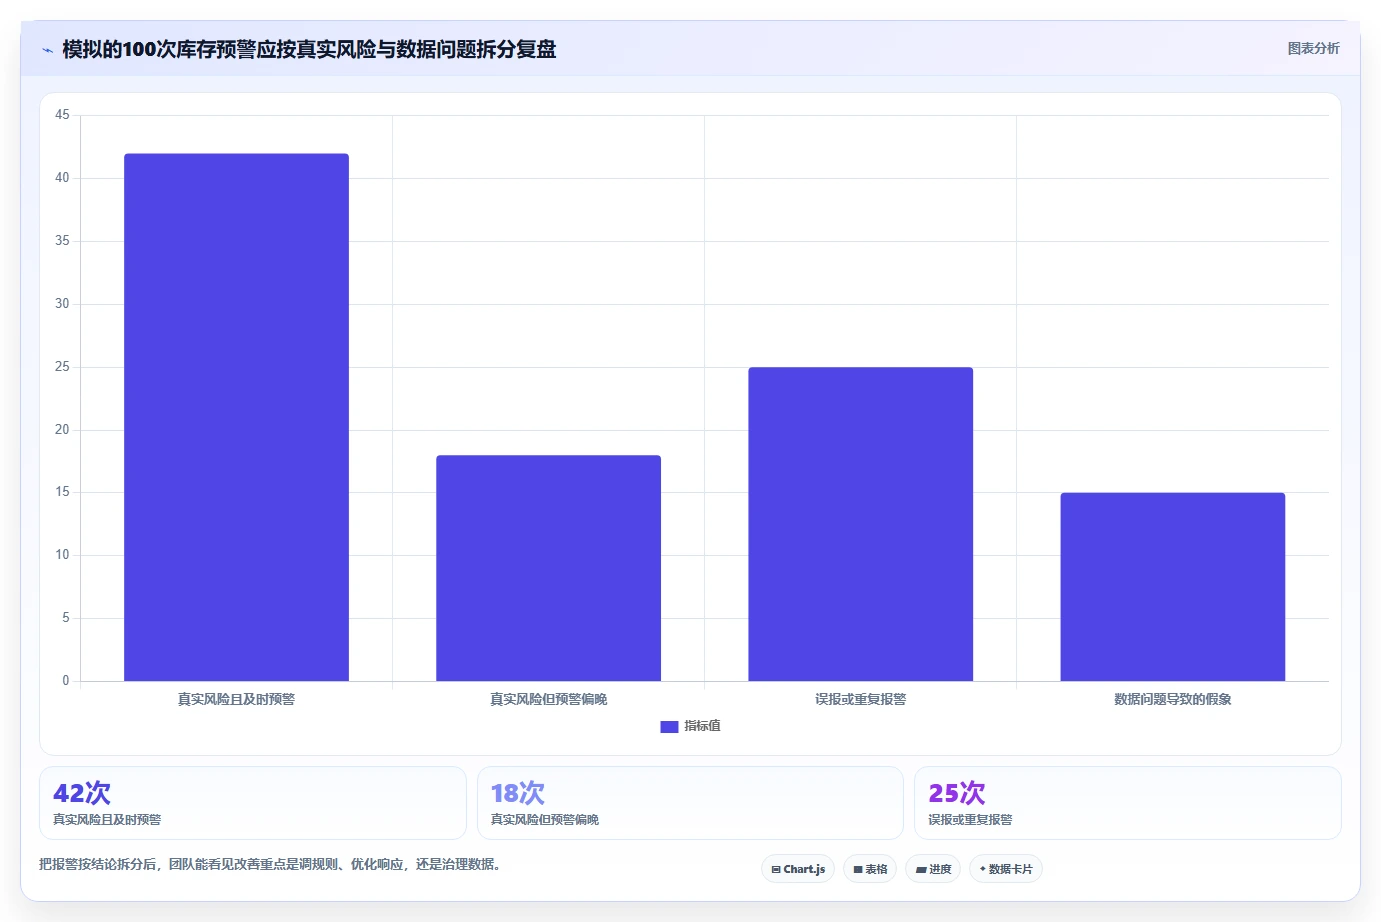Click the Chart.js tag chip
Viewport: 1381px width, 922px height.
[798, 869]
